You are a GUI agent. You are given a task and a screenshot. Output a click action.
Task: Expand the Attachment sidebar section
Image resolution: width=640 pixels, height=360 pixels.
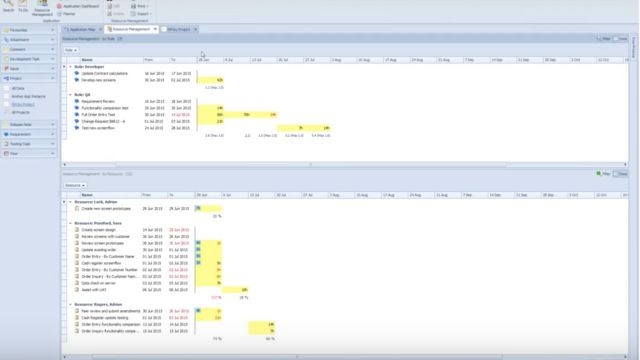(29, 40)
